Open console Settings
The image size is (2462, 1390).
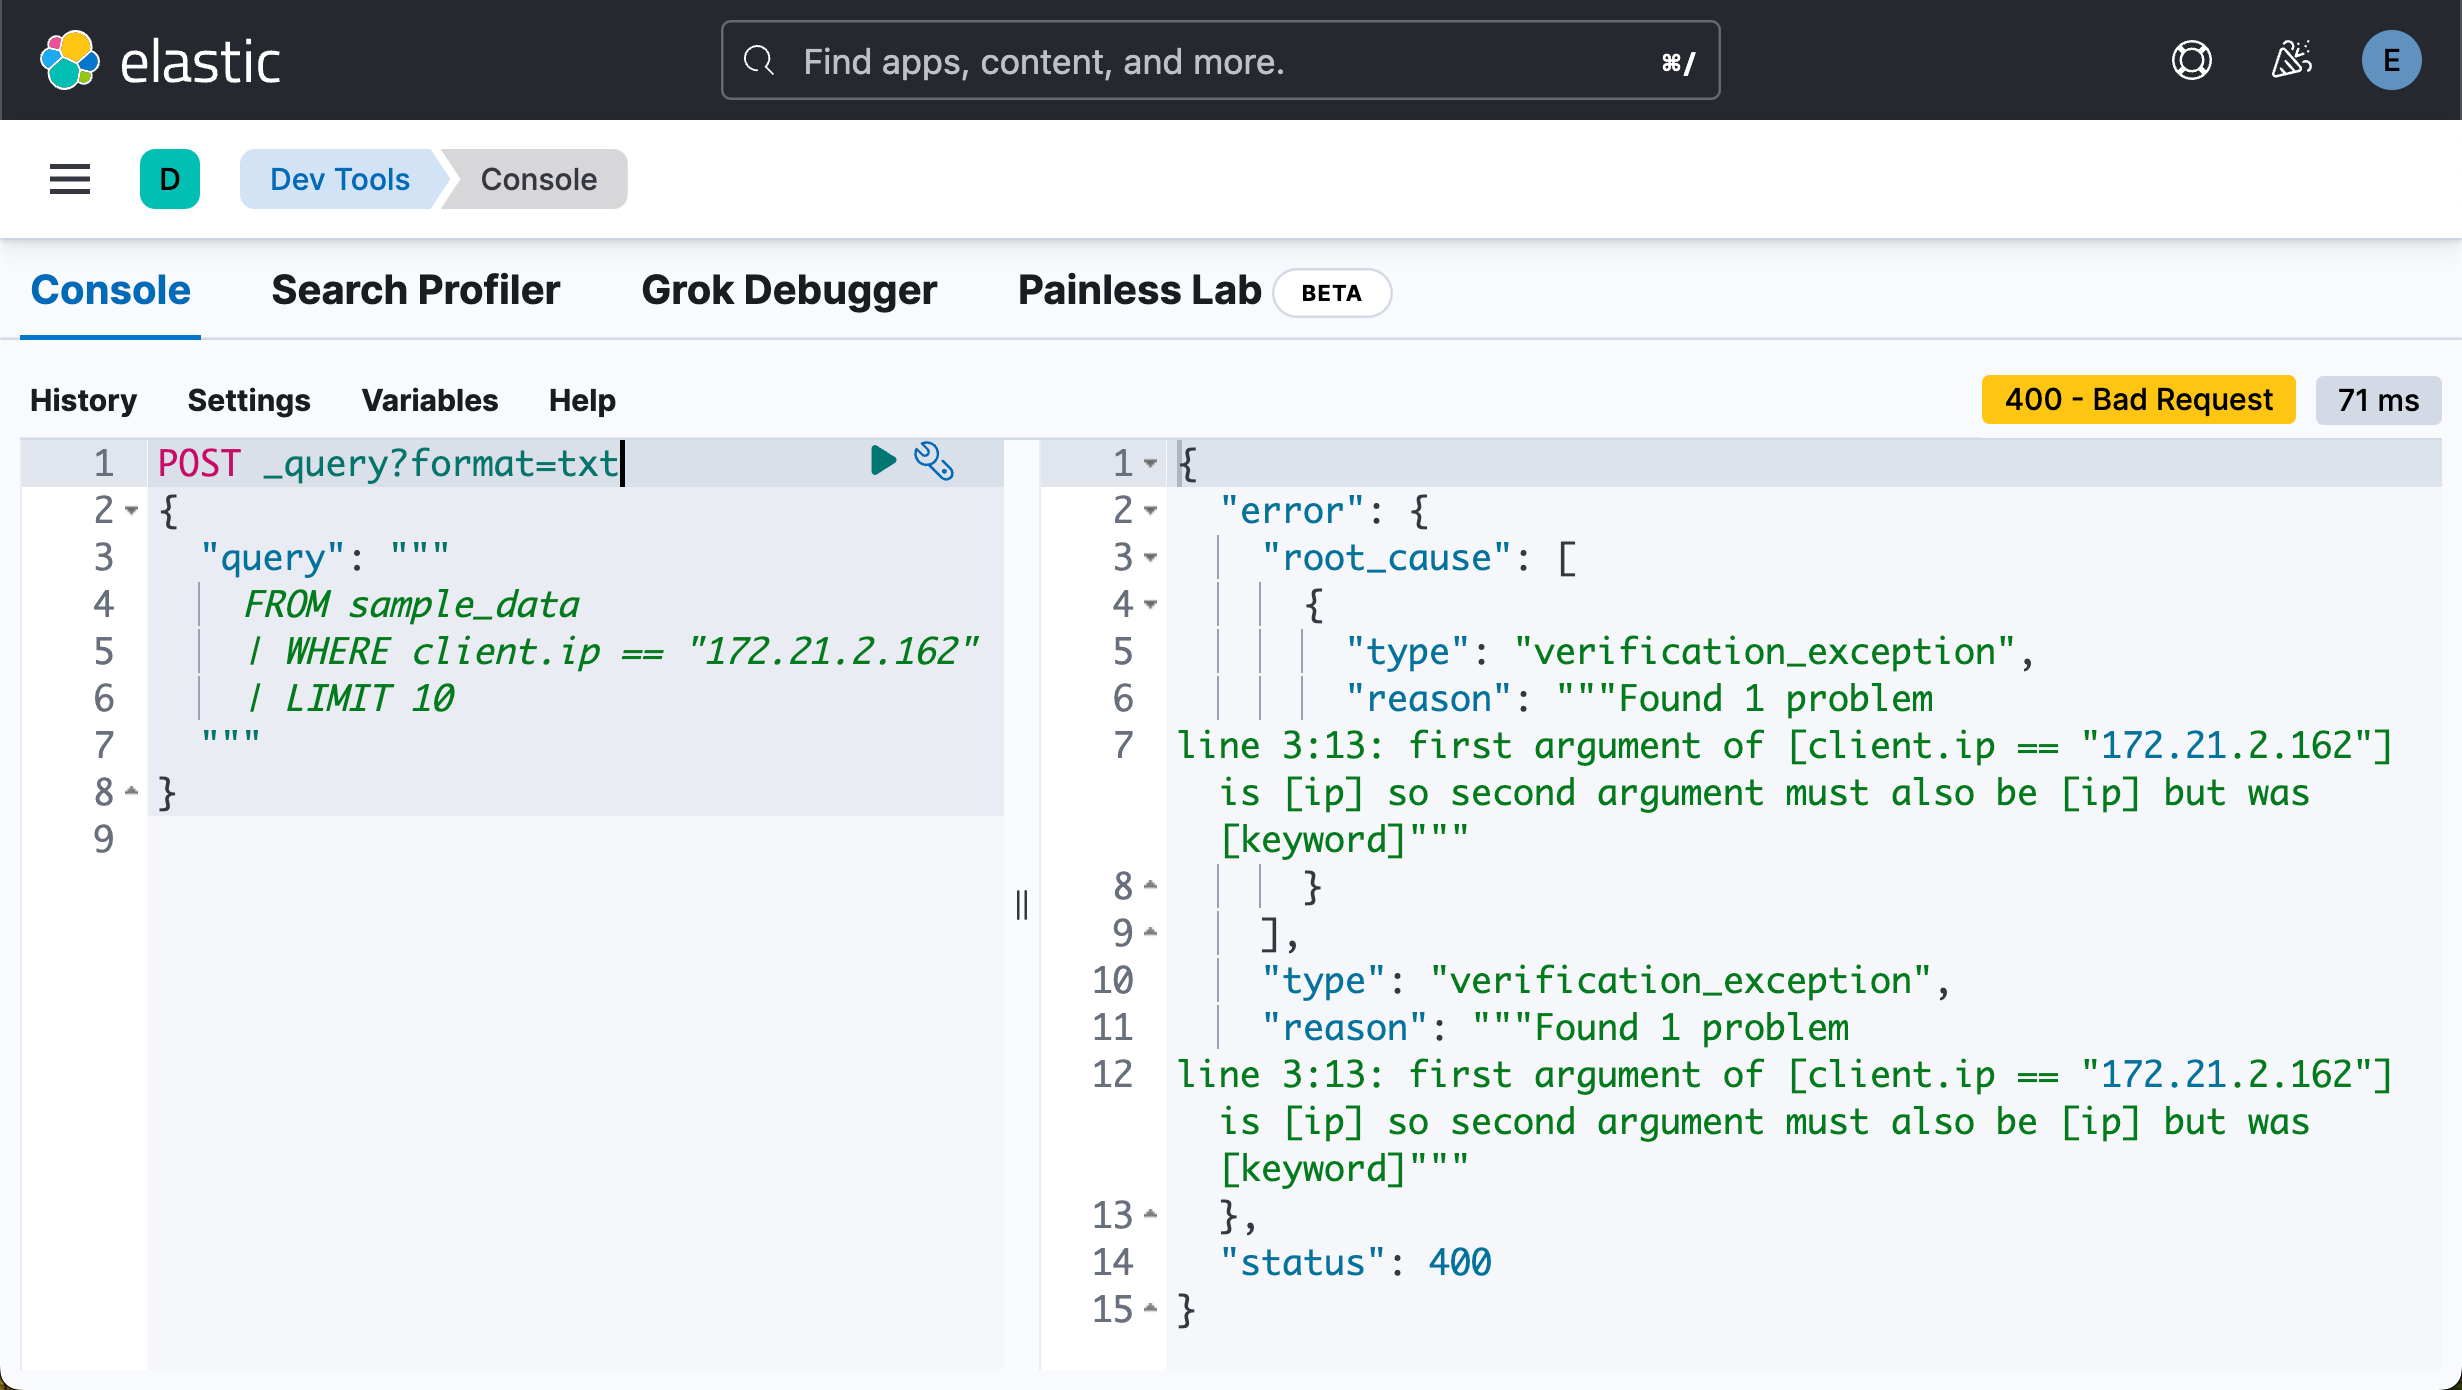249,400
